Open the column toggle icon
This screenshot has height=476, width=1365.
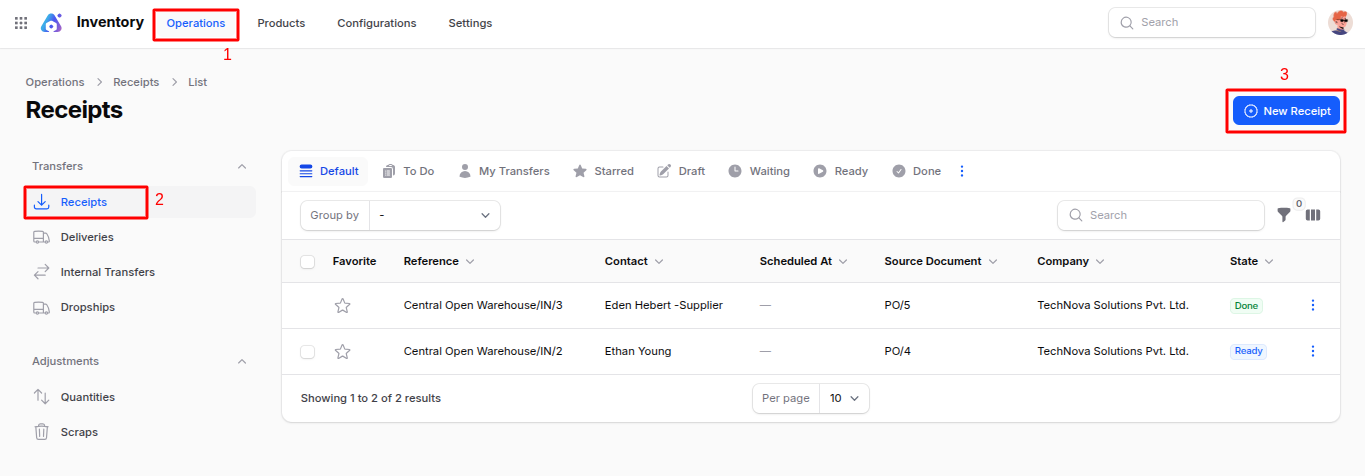1313,215
